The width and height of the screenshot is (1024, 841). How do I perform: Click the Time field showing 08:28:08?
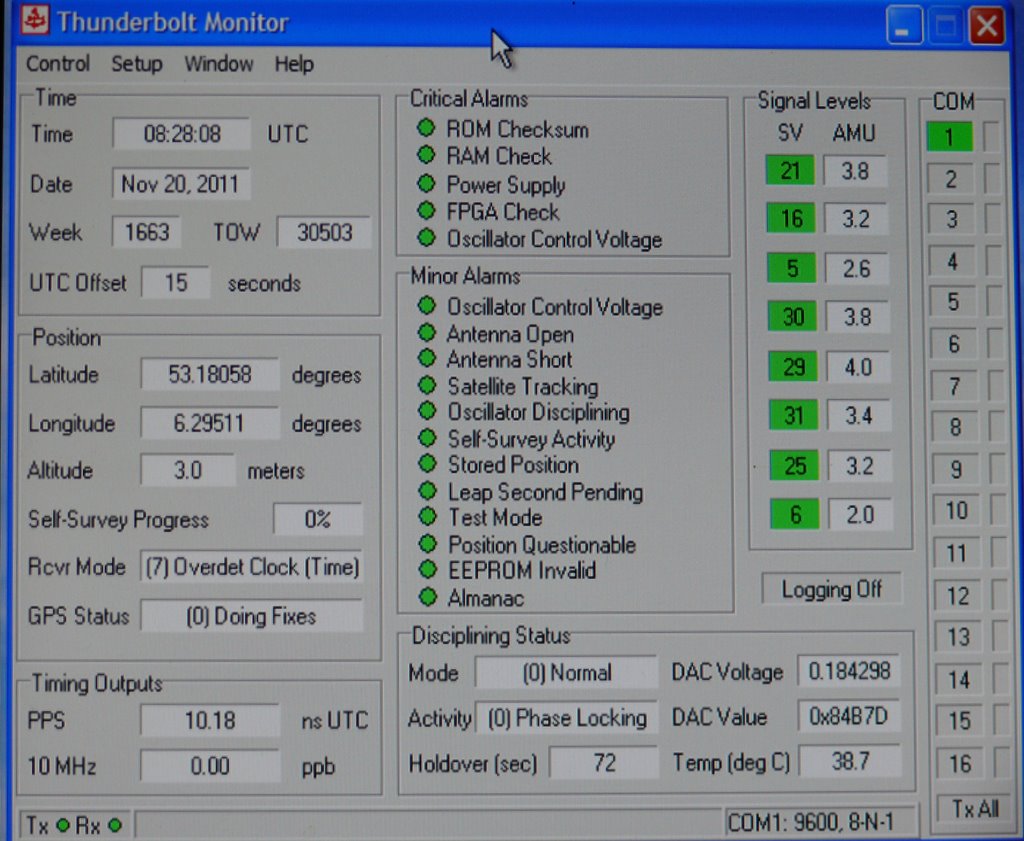point(182,134)
